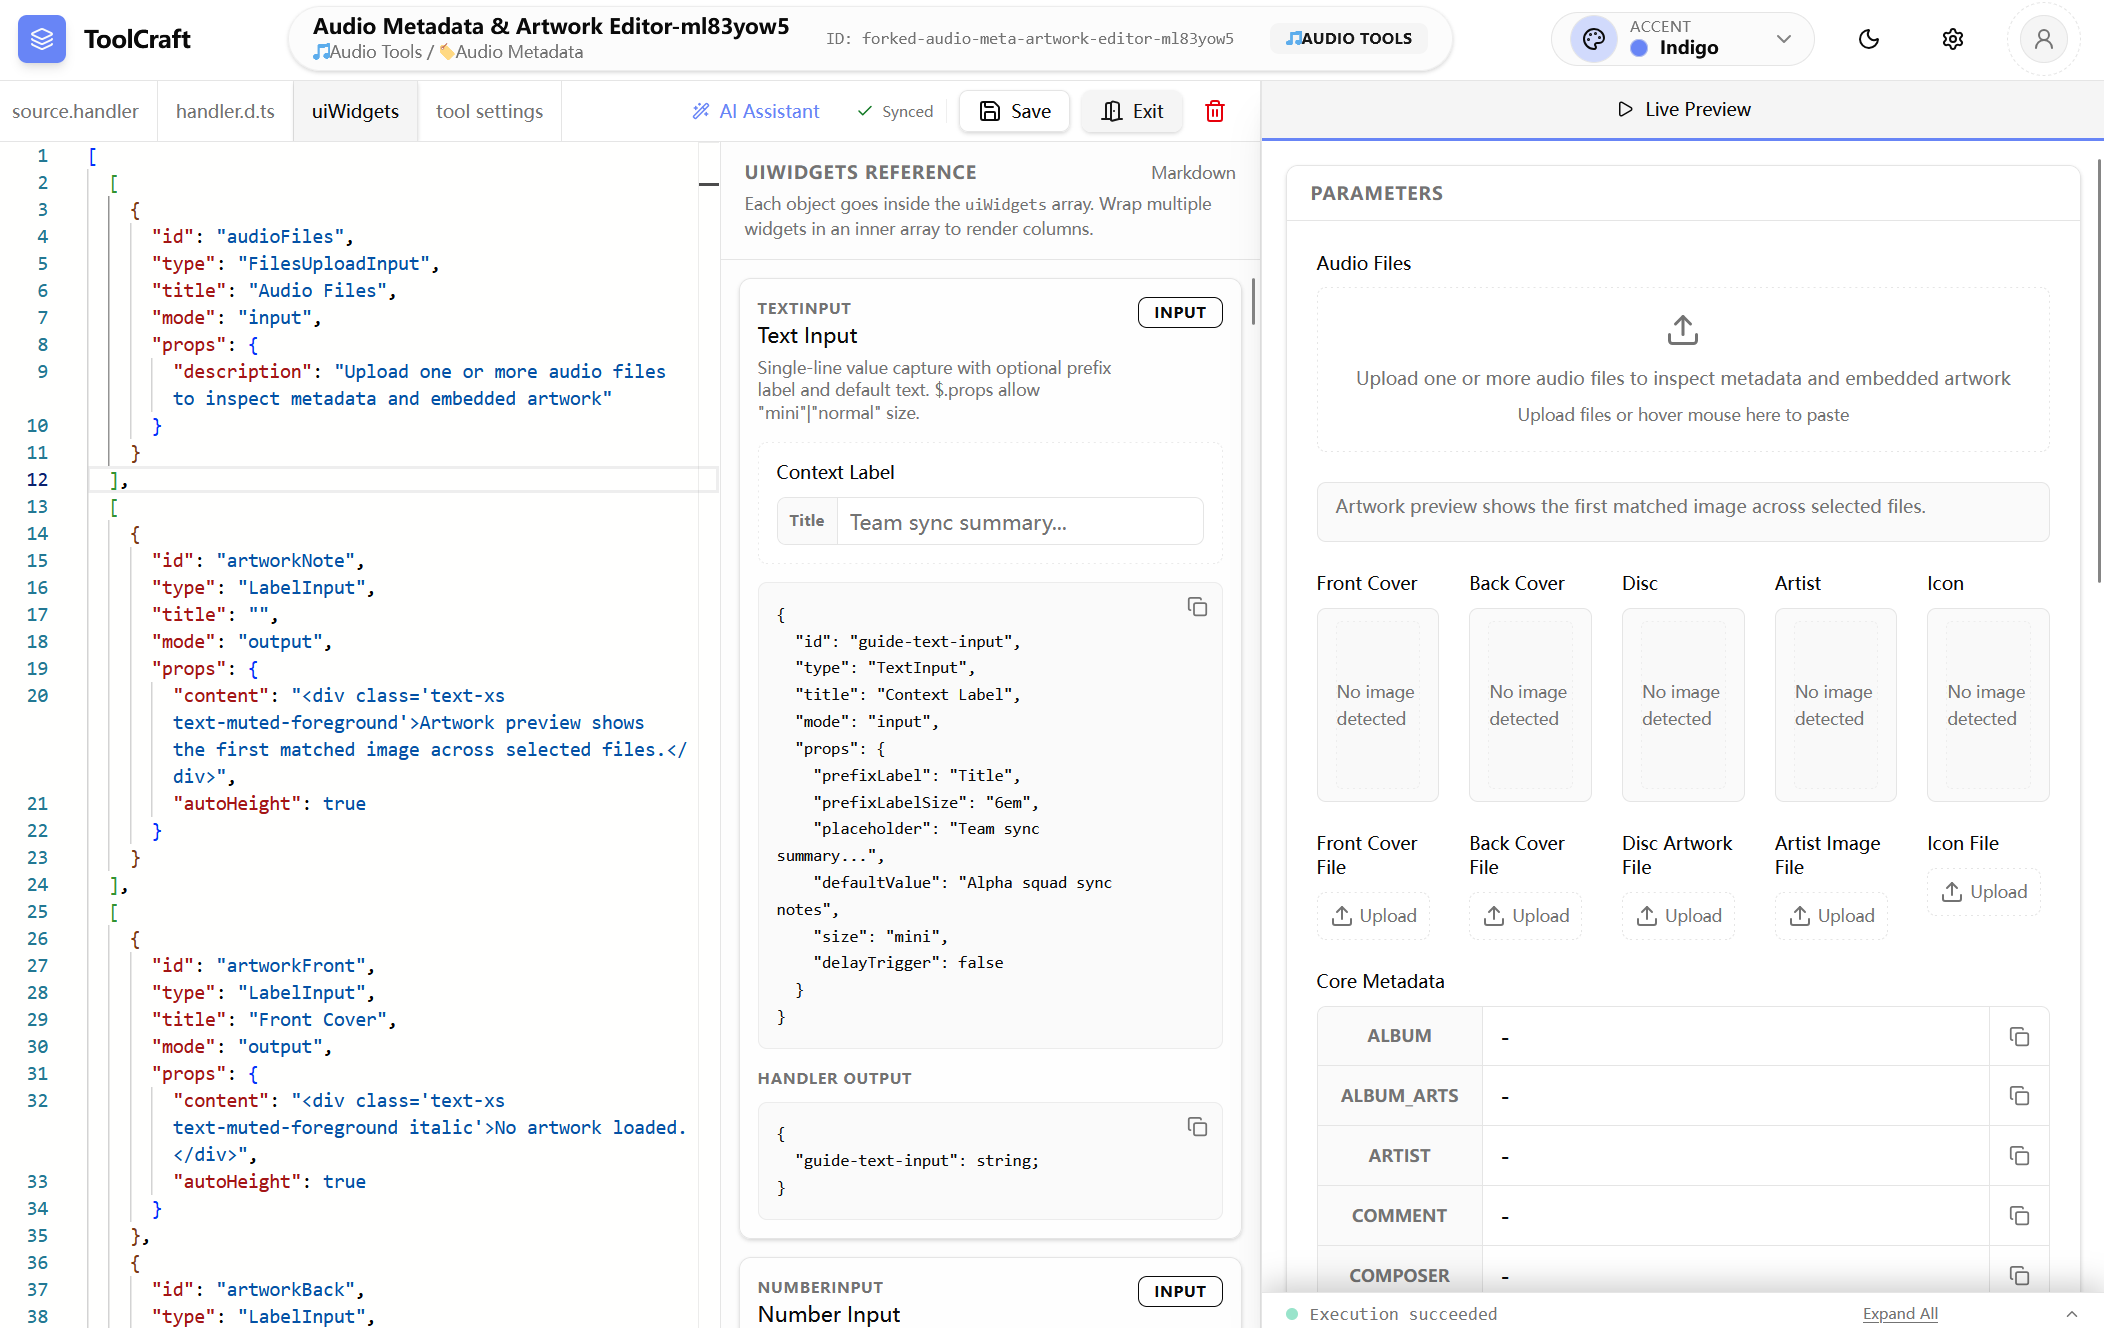Click the user profile avatar icon
The image size is (2104, 1328).
click(2043, 39)
